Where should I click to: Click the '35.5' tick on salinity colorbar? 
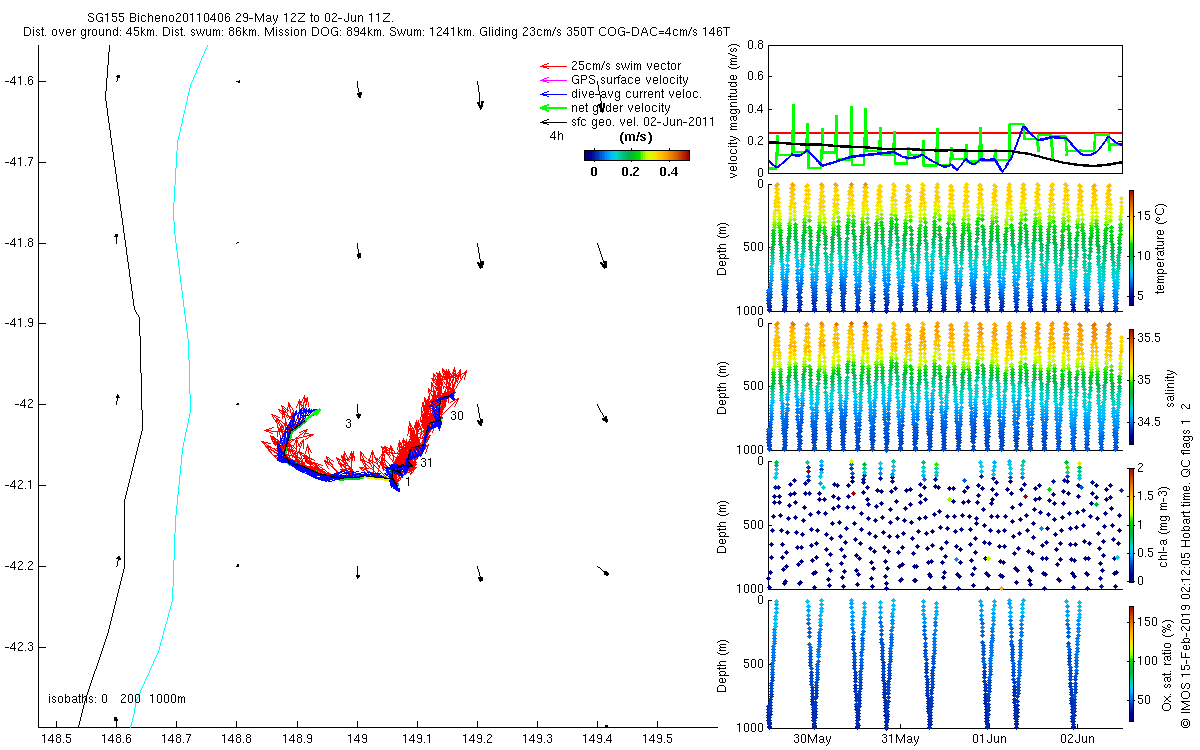1148,339
